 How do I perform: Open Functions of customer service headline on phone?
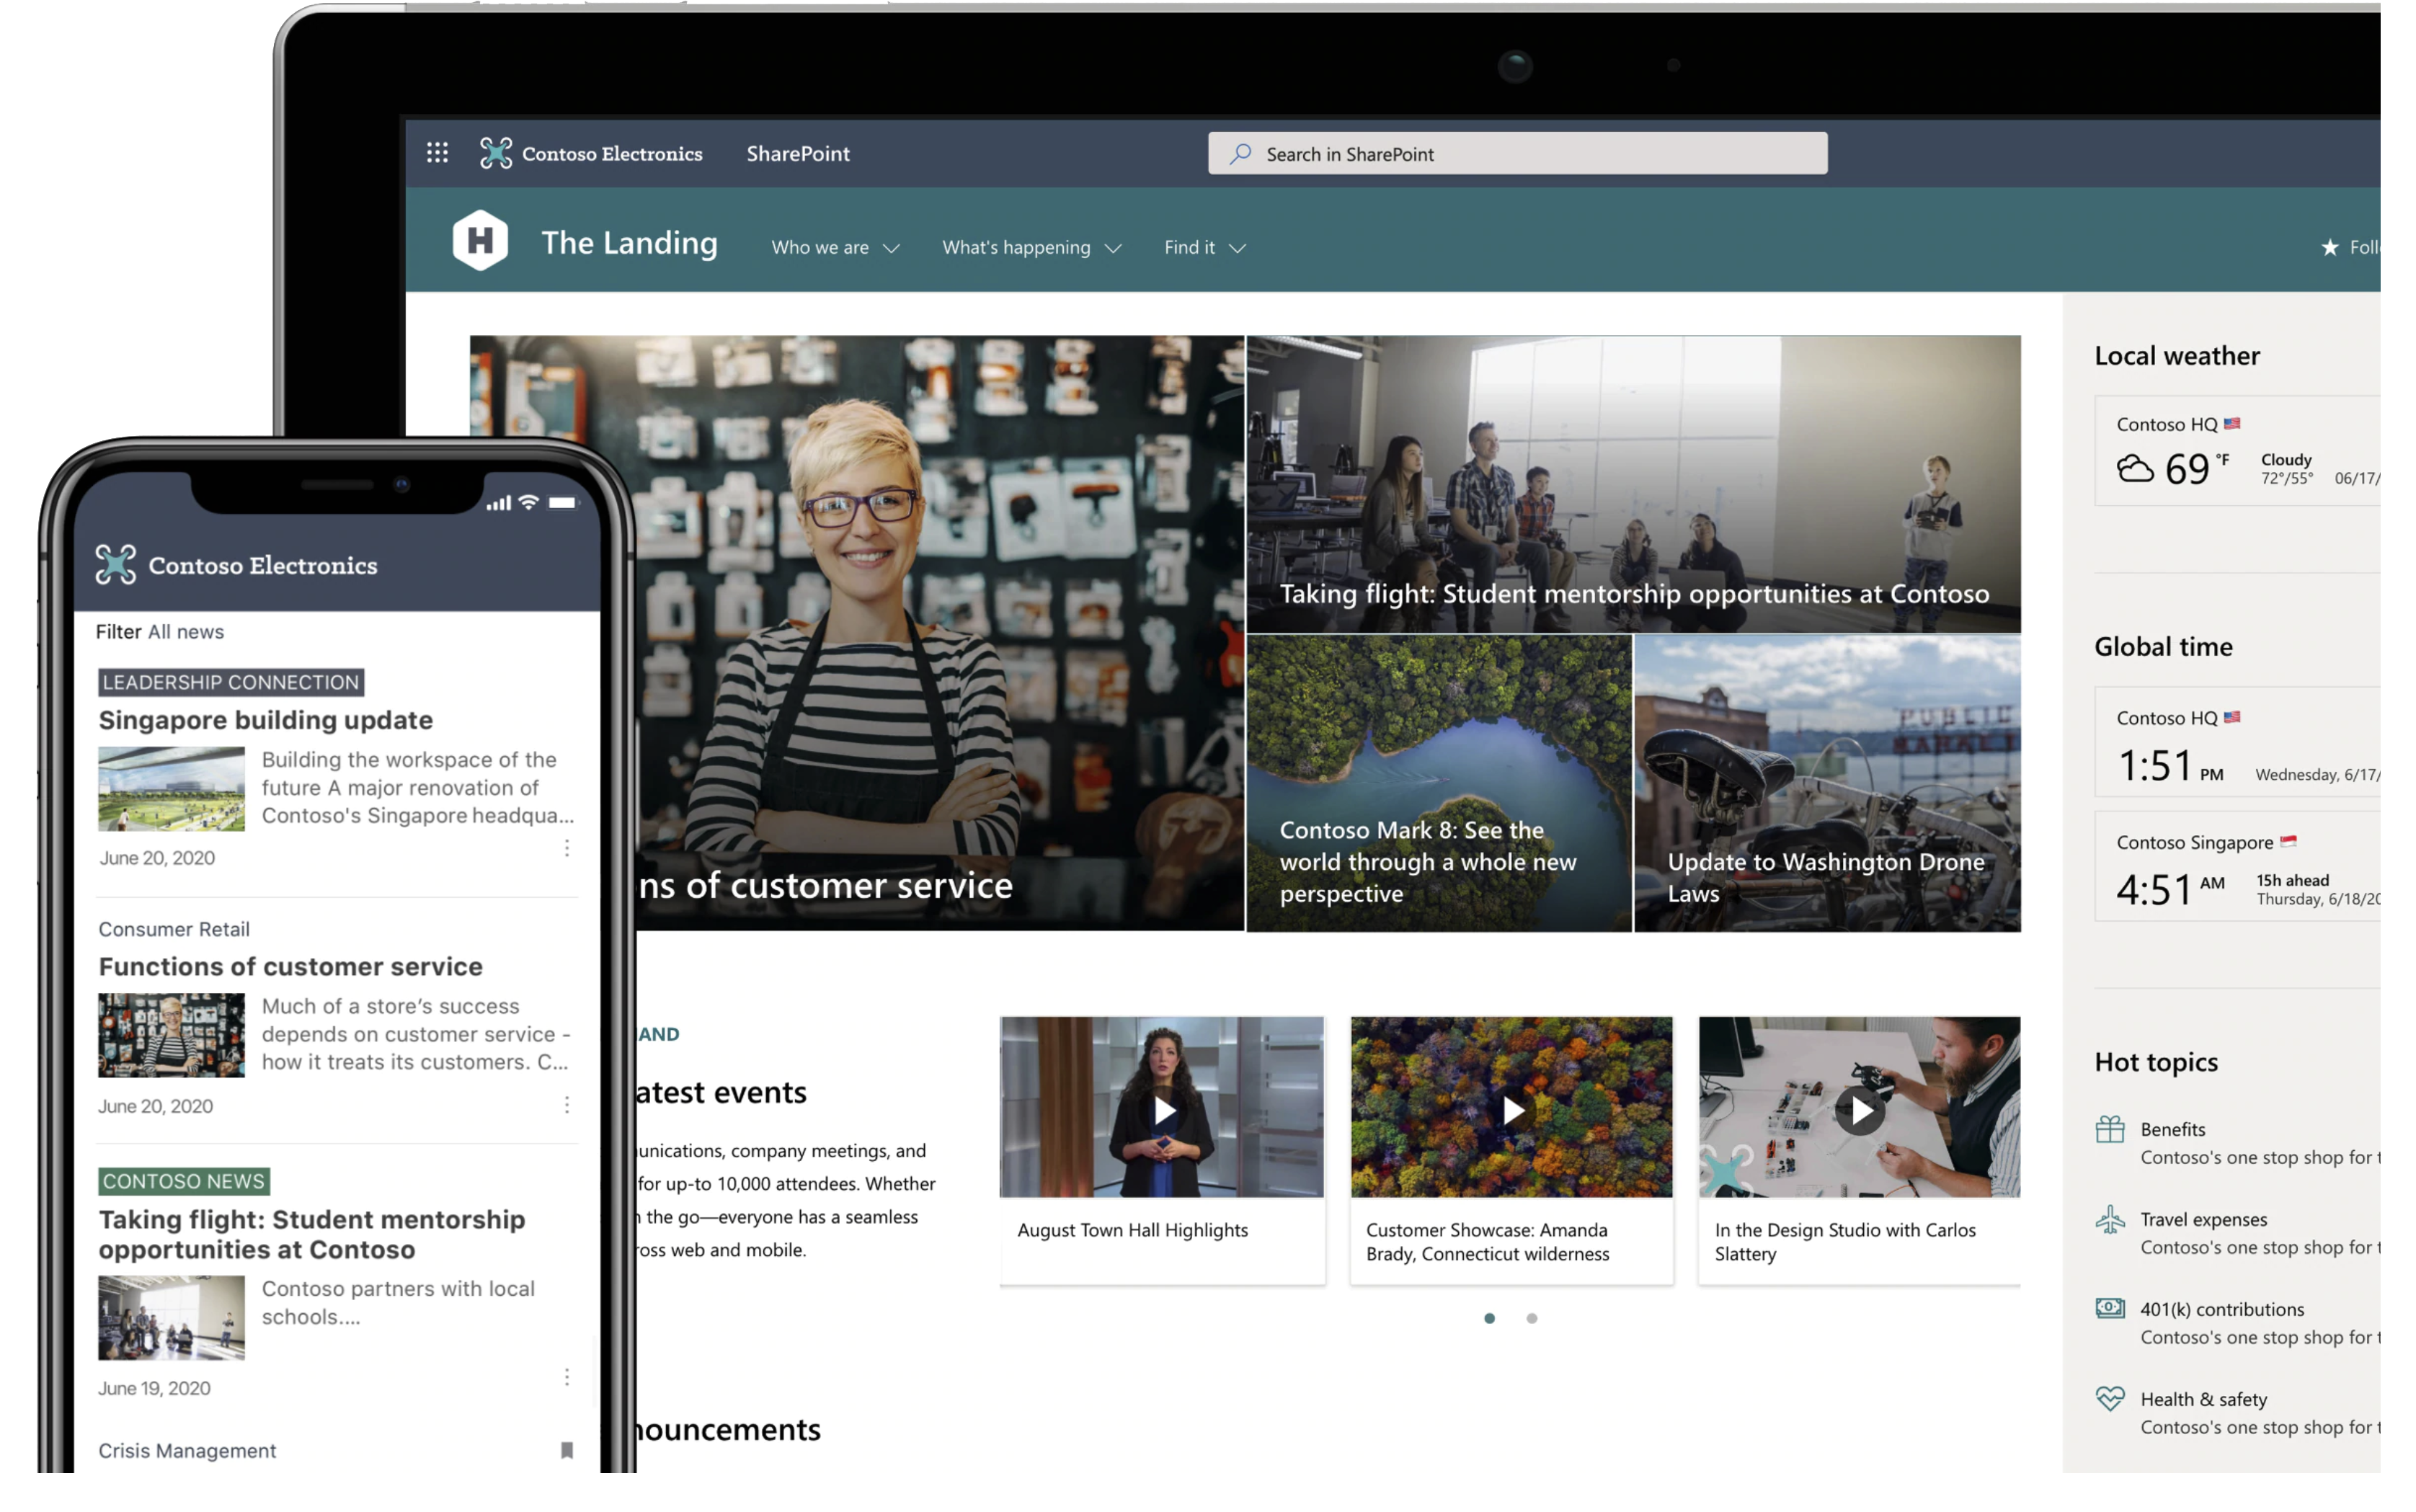click(x=290, y=966)
